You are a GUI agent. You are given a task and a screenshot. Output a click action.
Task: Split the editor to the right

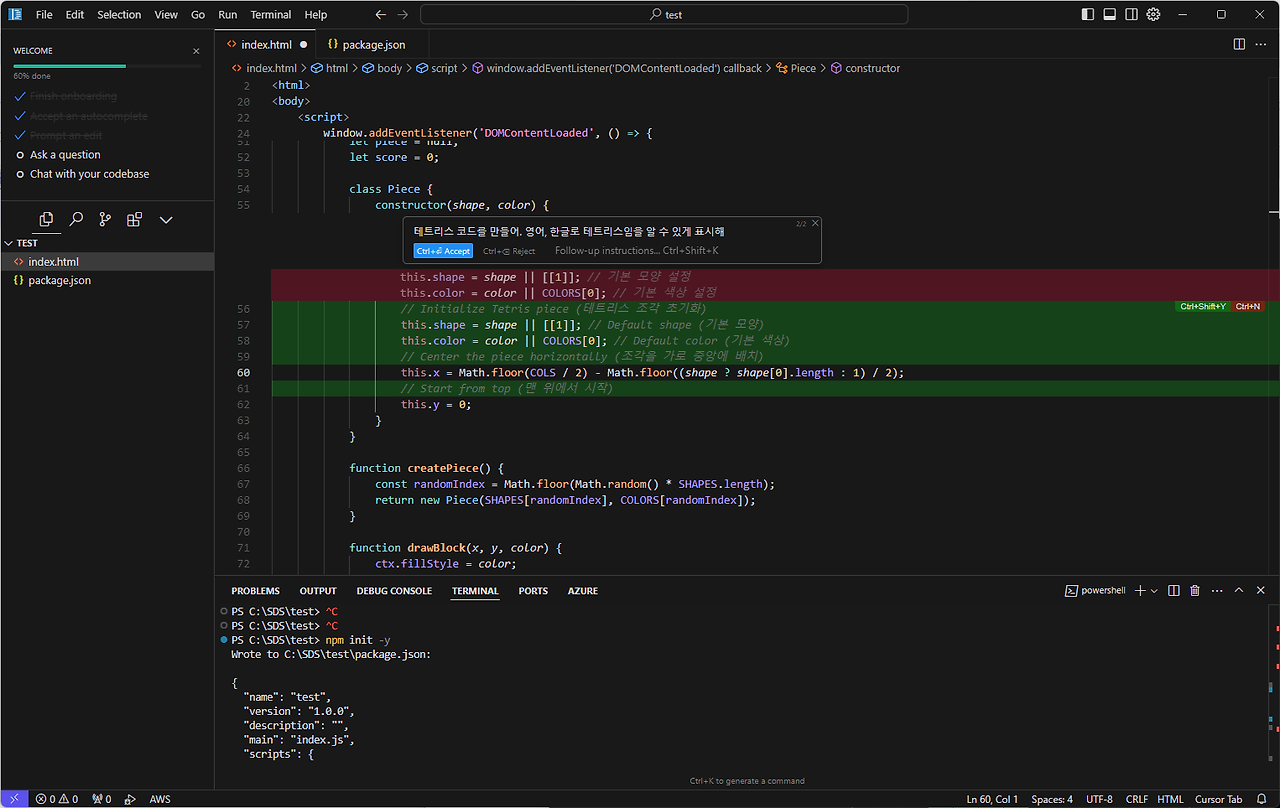1239,44
